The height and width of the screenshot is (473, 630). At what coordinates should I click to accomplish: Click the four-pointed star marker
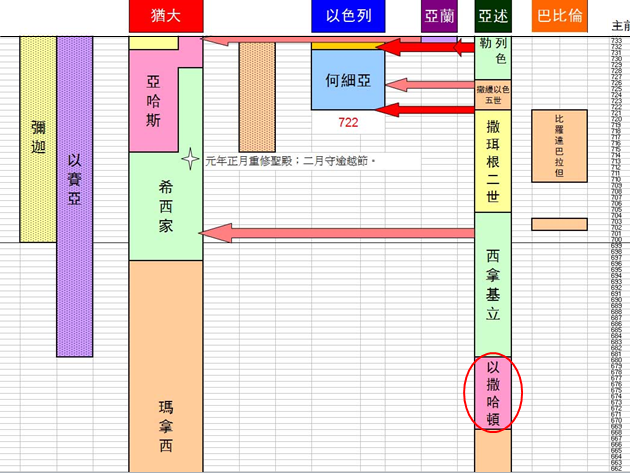coord(190,159)
